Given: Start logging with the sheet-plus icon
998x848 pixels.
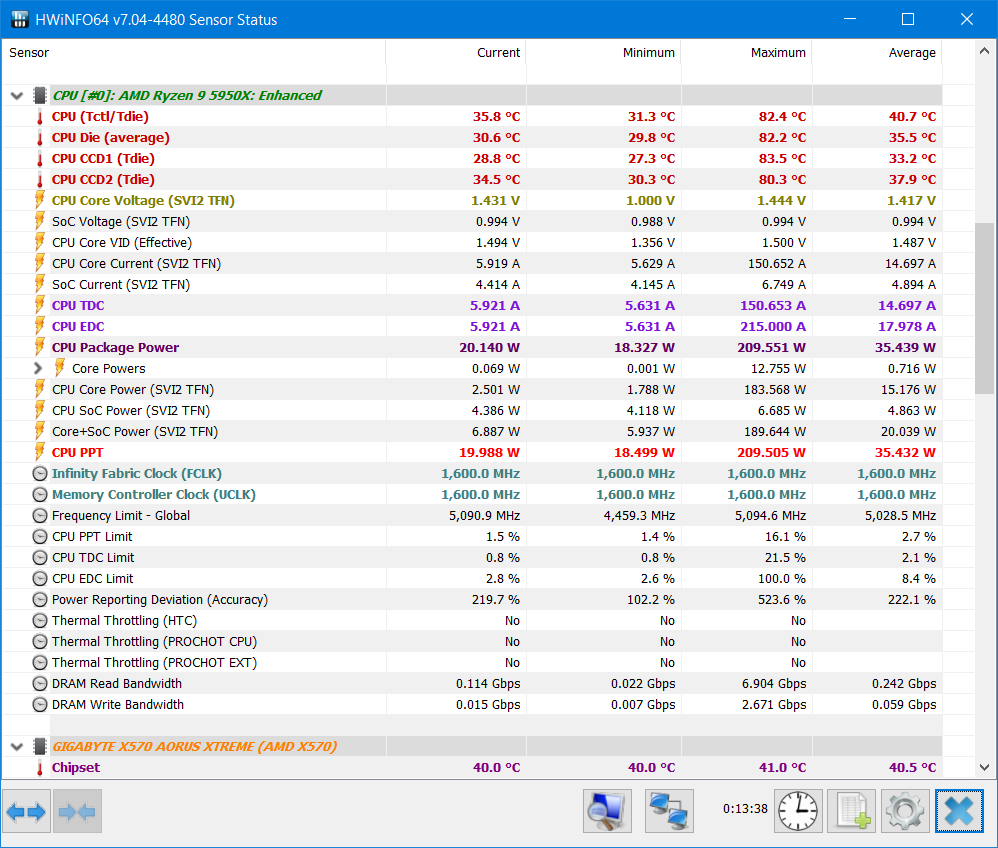Looking at the screenshot, I should tap(852, 811).
